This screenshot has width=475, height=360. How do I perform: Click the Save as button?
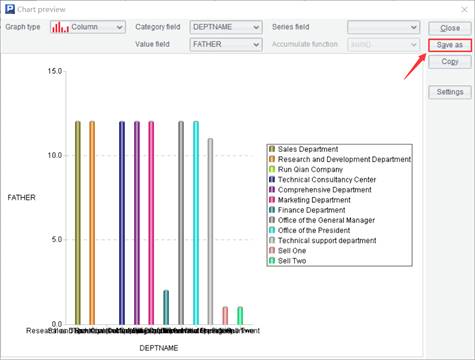coord(450,45)
